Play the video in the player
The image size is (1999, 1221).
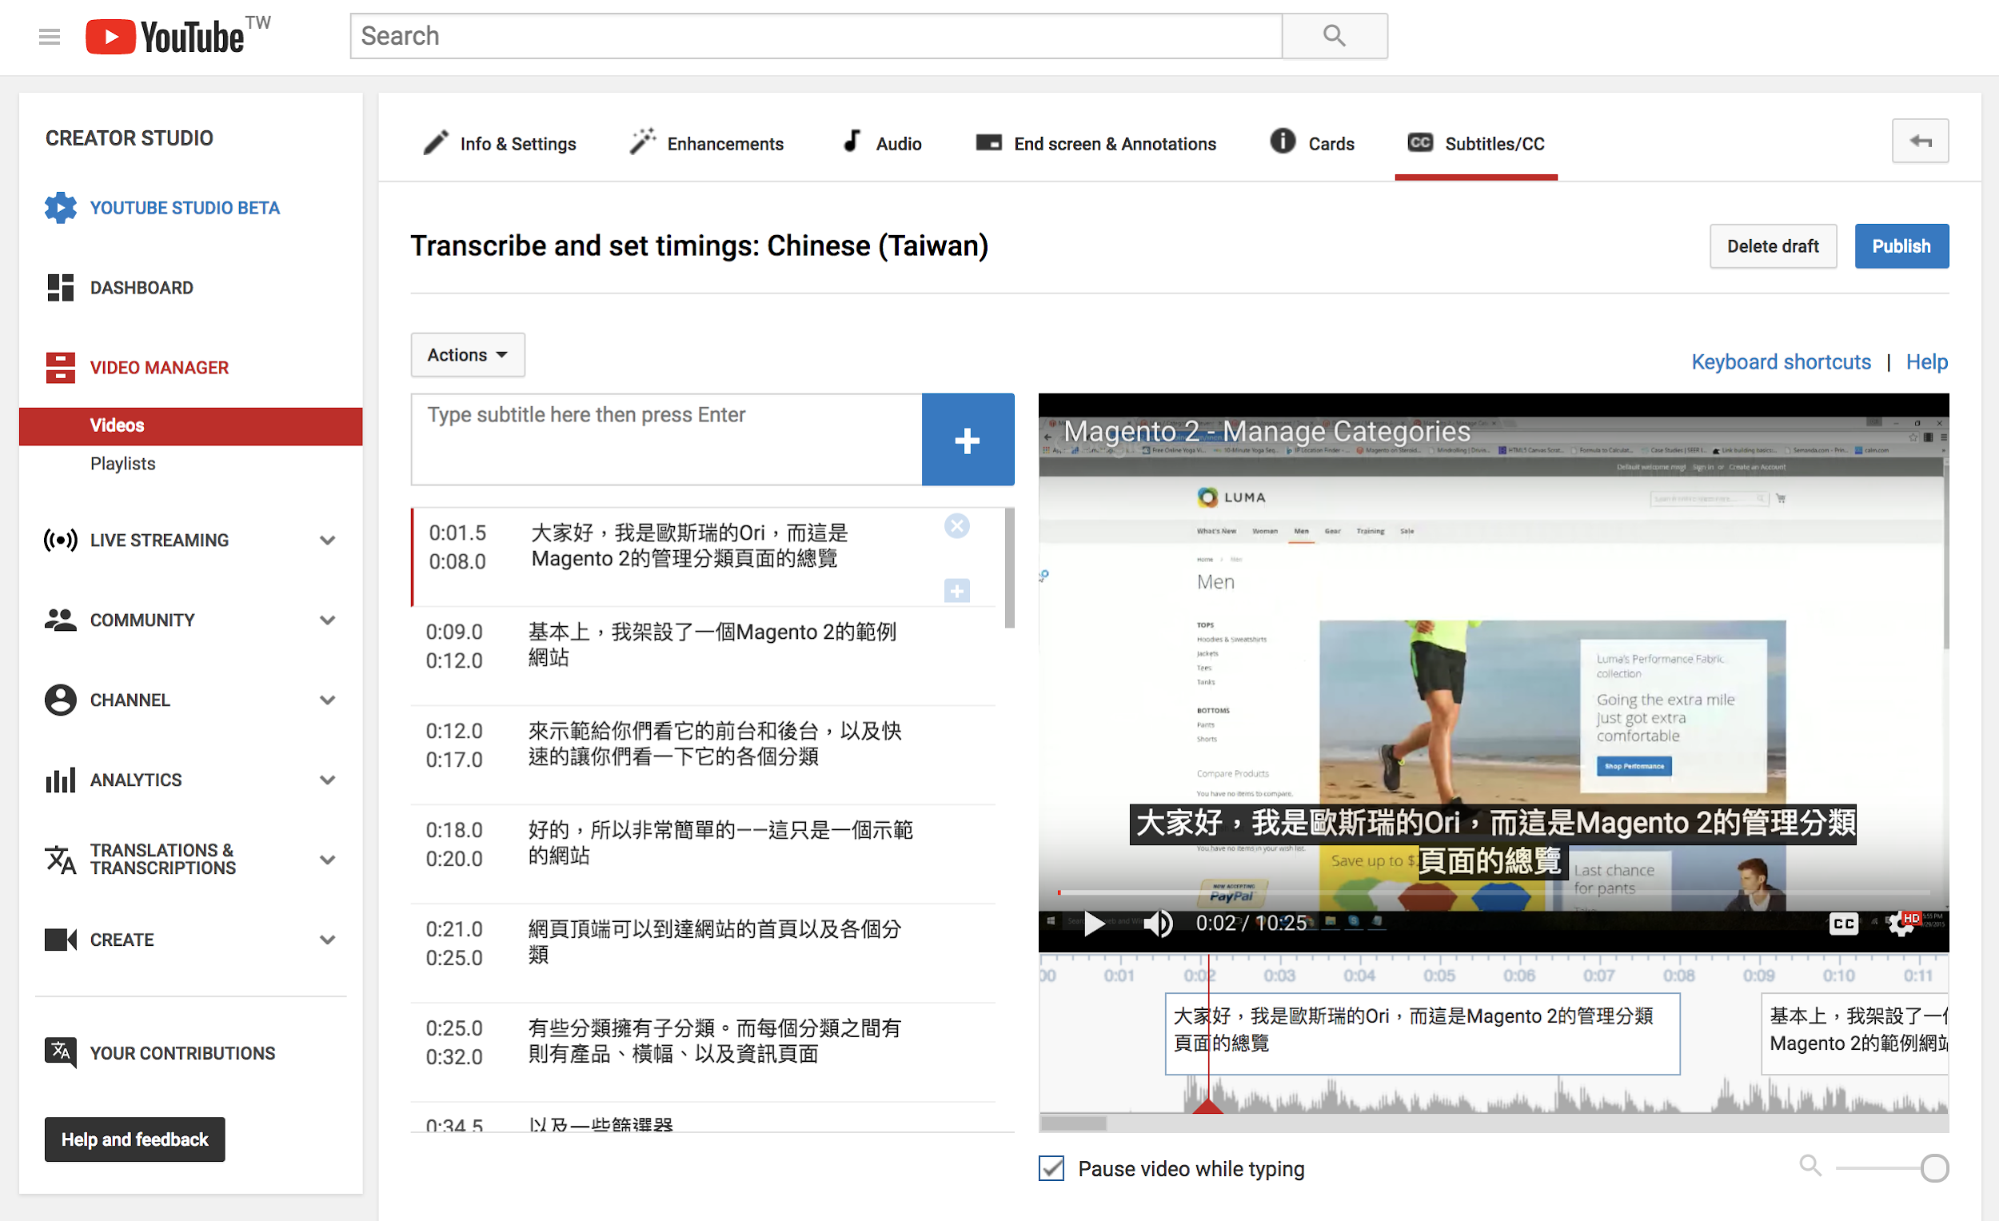[x=1094, y=924]
